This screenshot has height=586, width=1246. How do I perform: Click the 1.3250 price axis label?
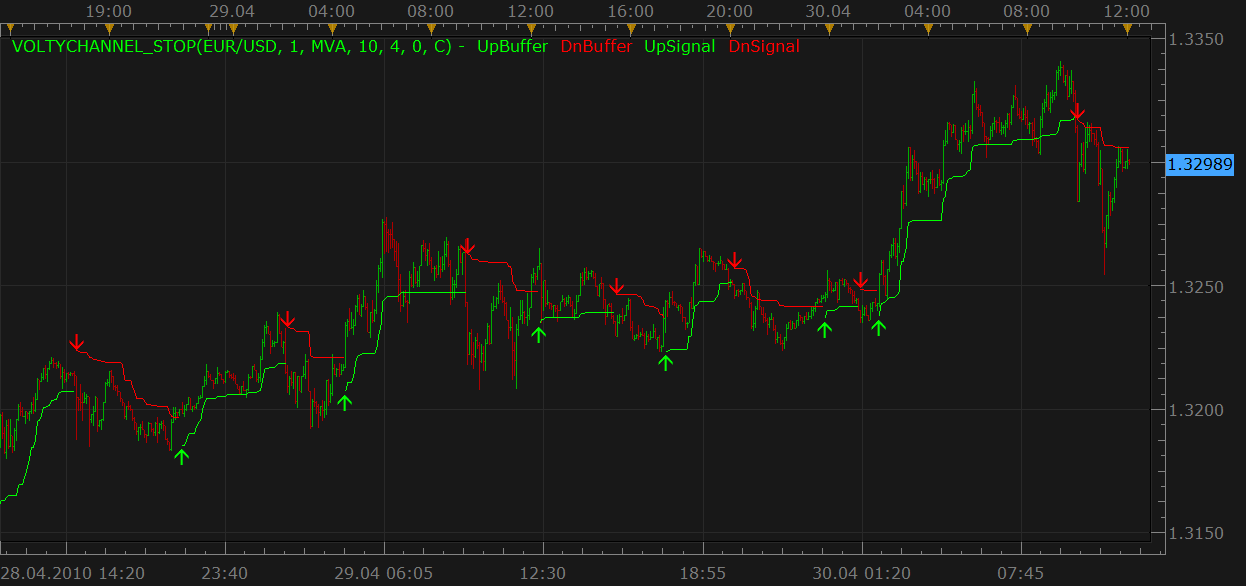coord(1195,287)
